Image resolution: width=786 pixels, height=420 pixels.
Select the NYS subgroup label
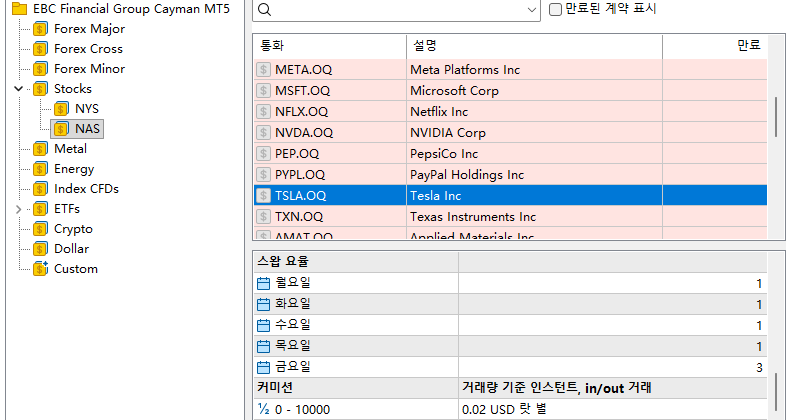(87, 109)
